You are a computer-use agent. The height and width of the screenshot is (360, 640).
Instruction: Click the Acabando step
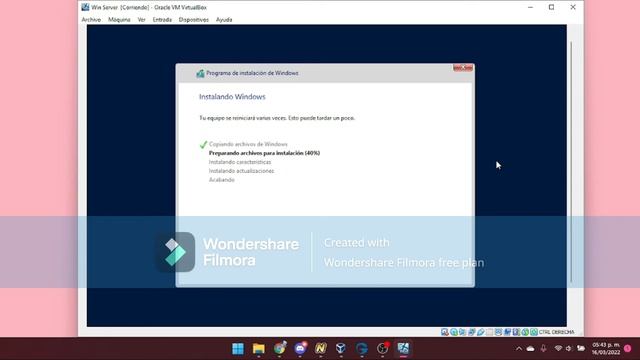pyautogui.click(x=222, y=180)
